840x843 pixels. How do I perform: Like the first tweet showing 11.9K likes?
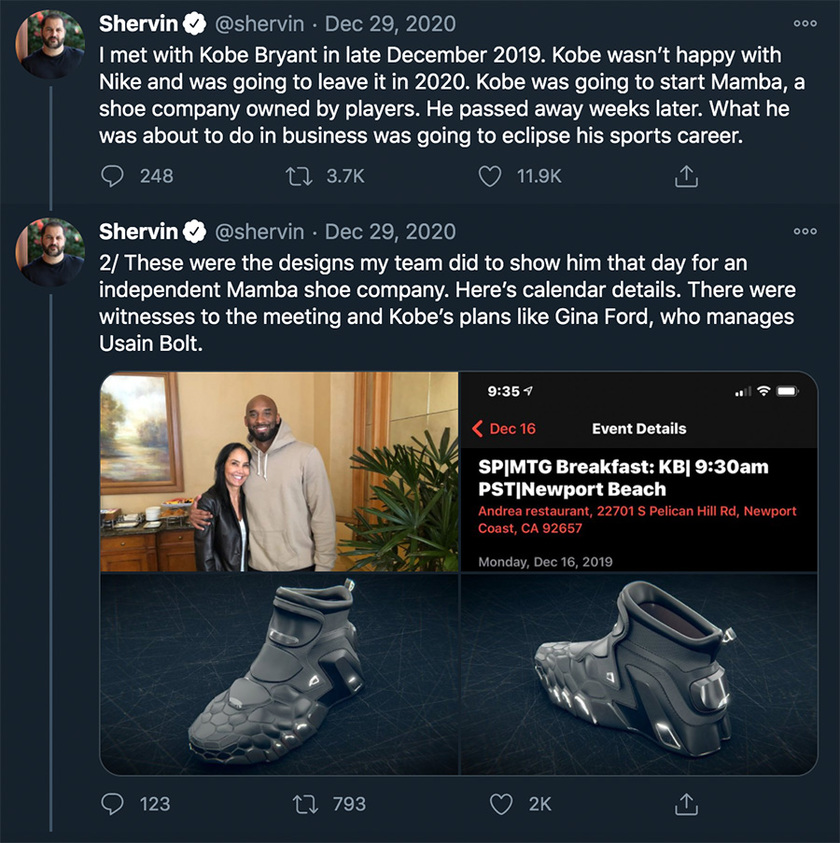point(489,176)
